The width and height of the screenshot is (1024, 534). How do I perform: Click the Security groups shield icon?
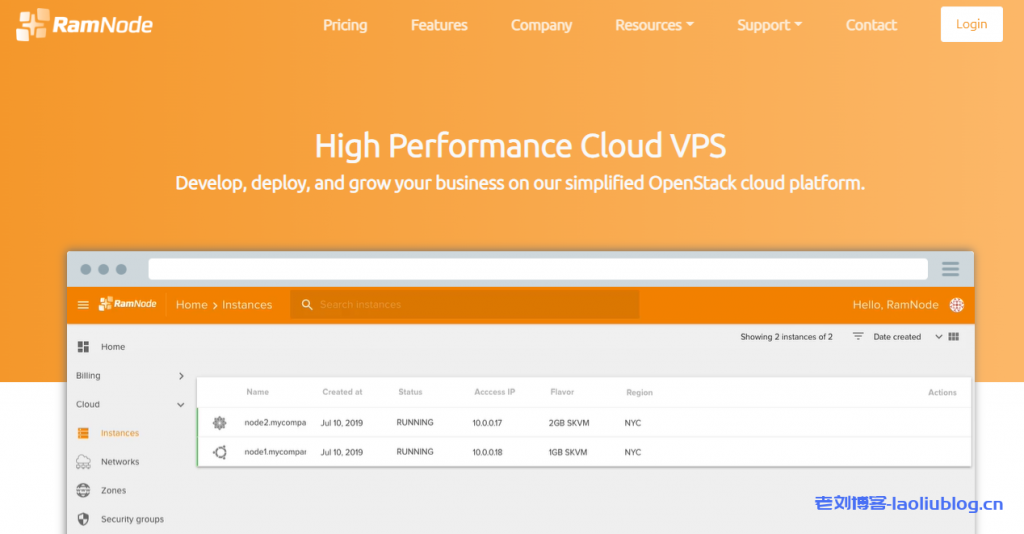pos(83,520)
